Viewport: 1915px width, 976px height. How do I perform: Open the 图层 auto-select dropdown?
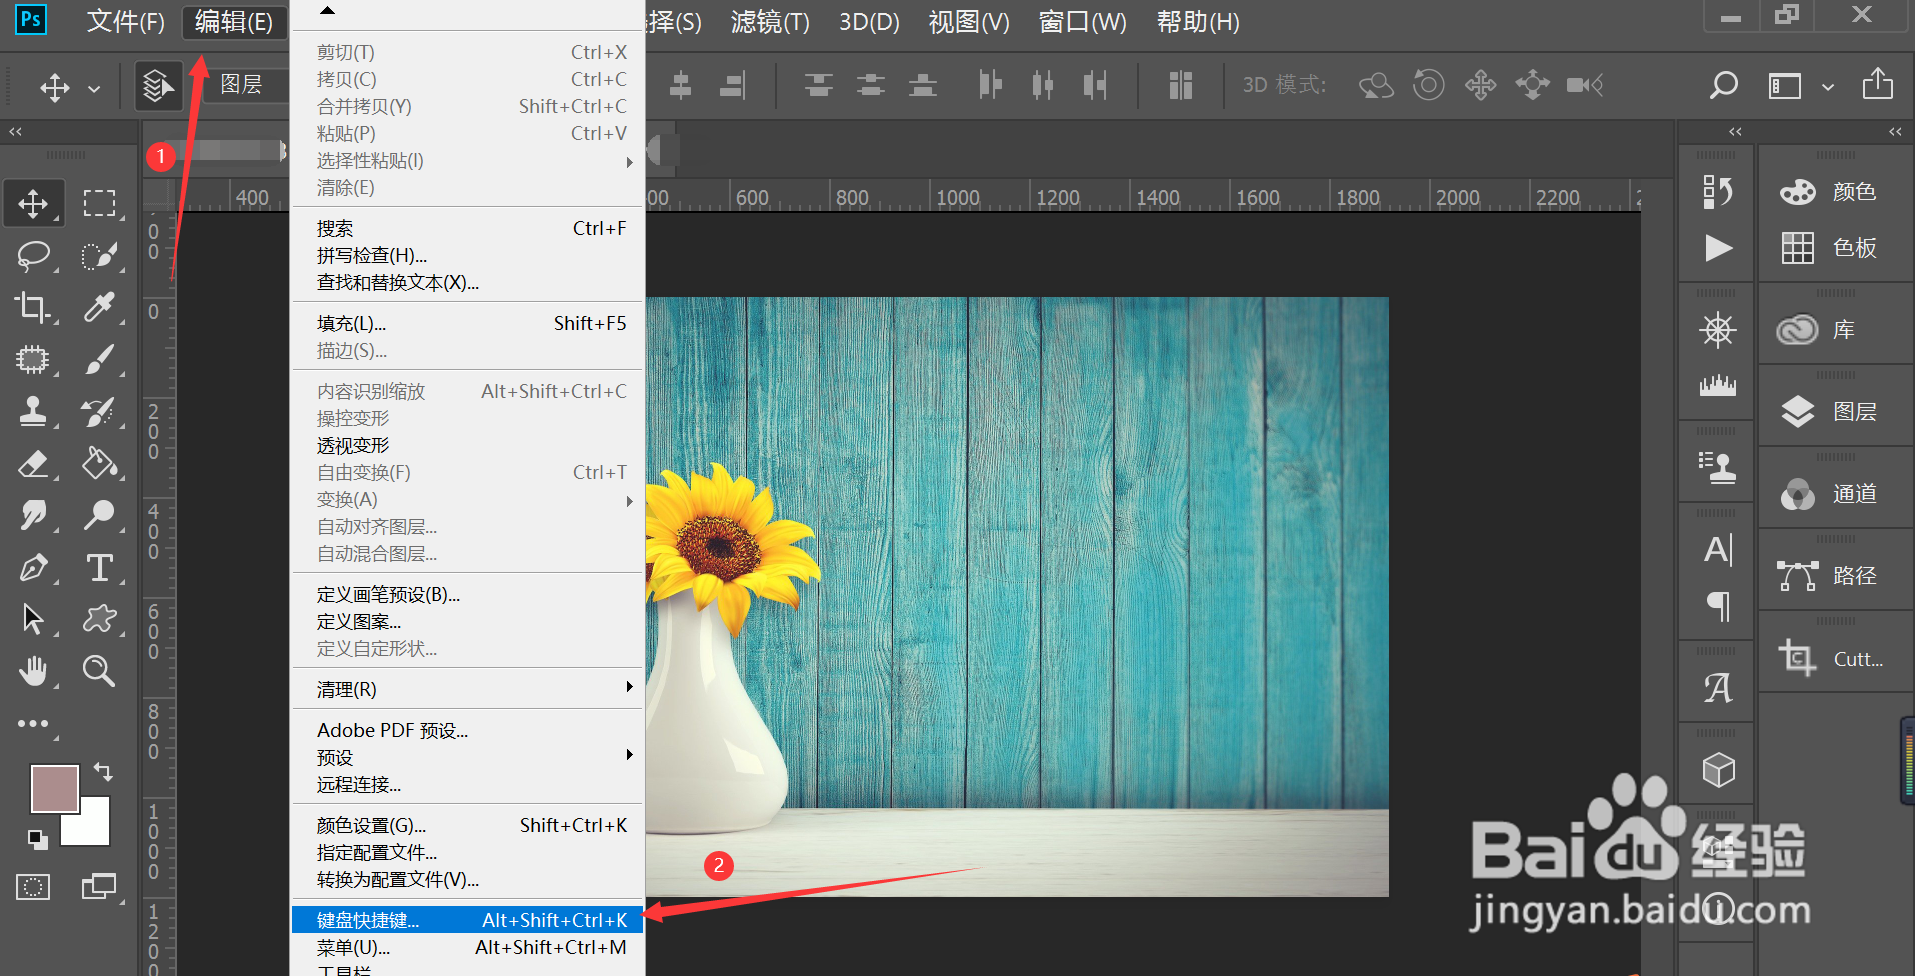[246, 85]
